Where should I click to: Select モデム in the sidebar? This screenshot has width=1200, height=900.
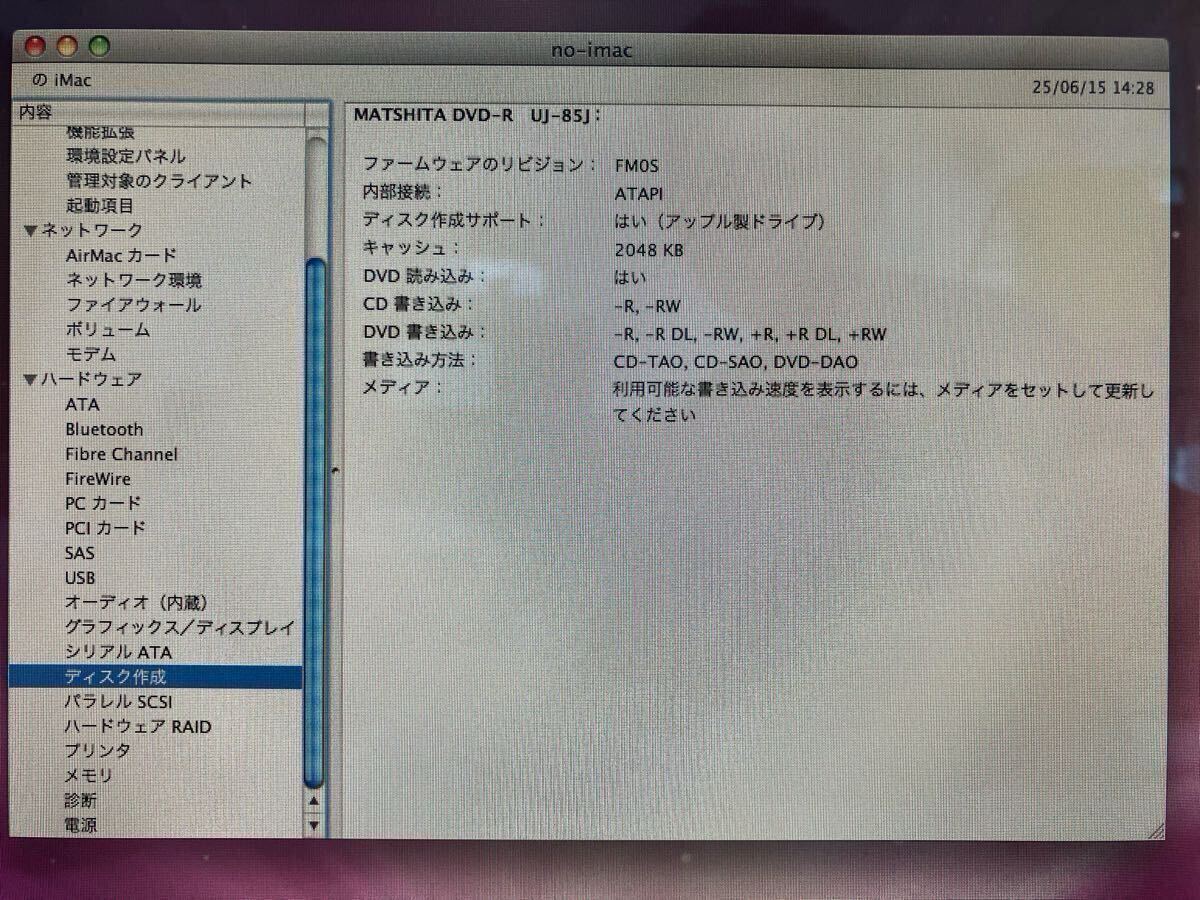91,354
